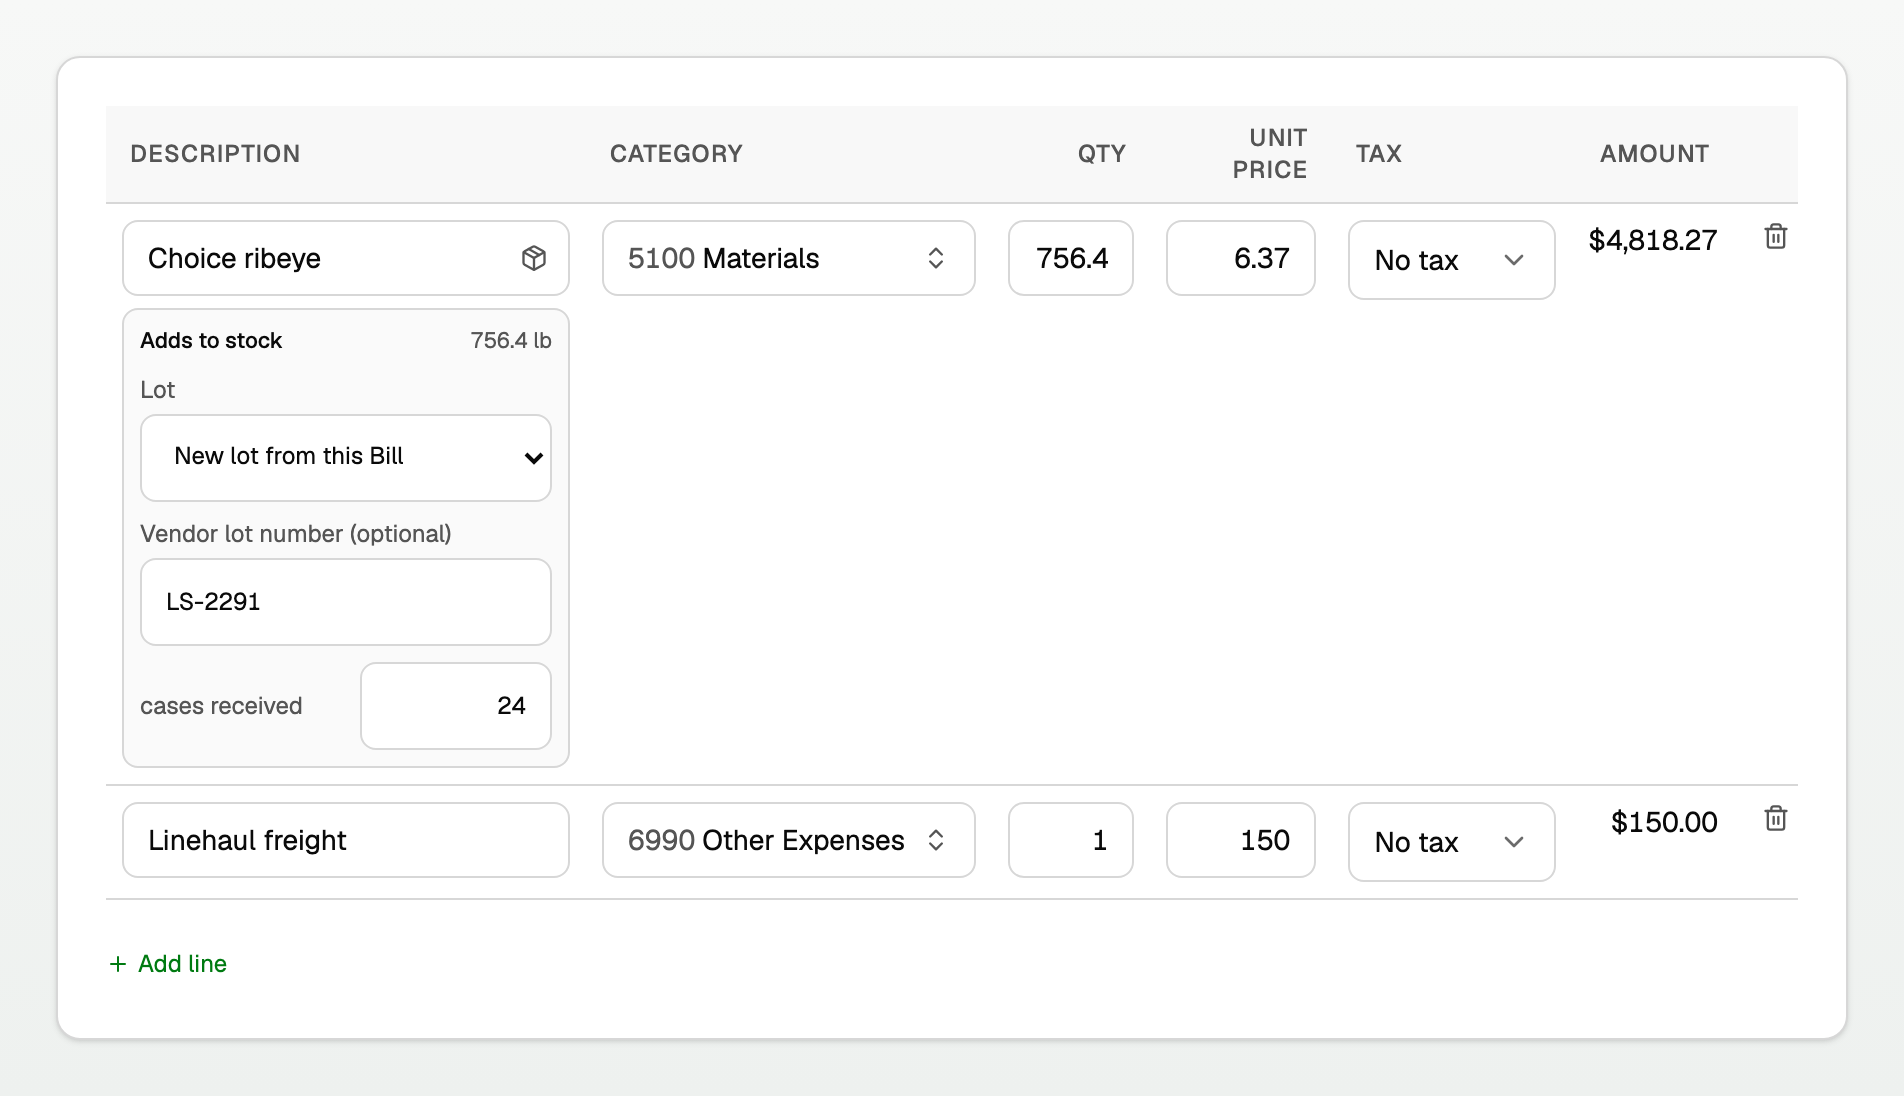
Task: Click the TAX column header
Action: click(x=1379, y=154)
